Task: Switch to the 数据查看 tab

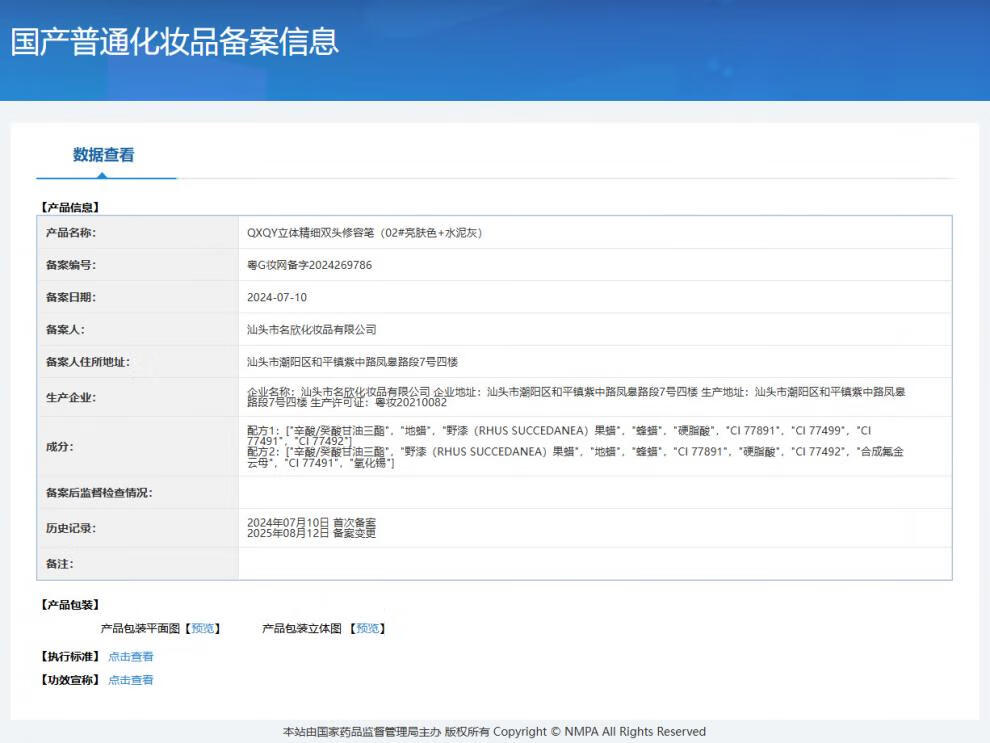Action: tap(103, 155)
